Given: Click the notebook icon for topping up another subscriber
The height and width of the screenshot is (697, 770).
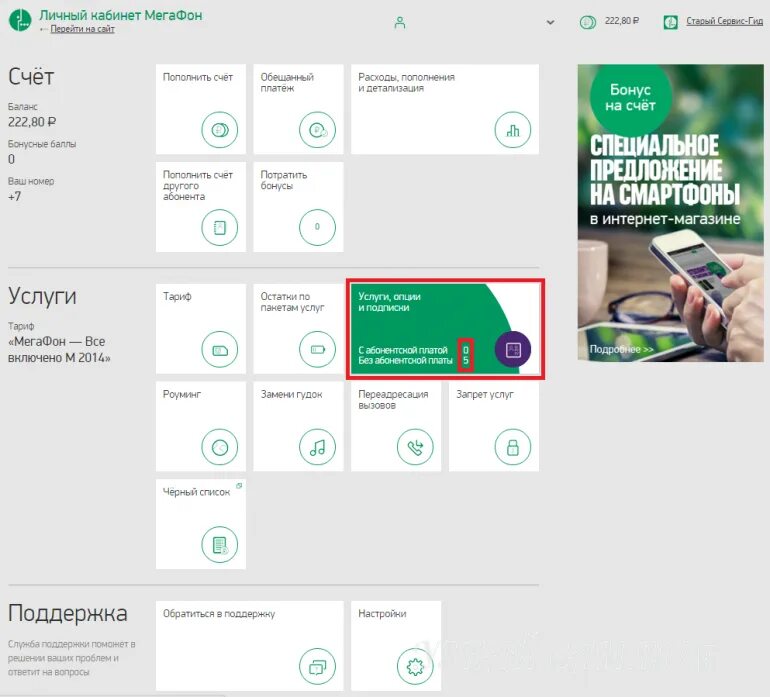Looking at the screenshot, I should tap(220, 227).
